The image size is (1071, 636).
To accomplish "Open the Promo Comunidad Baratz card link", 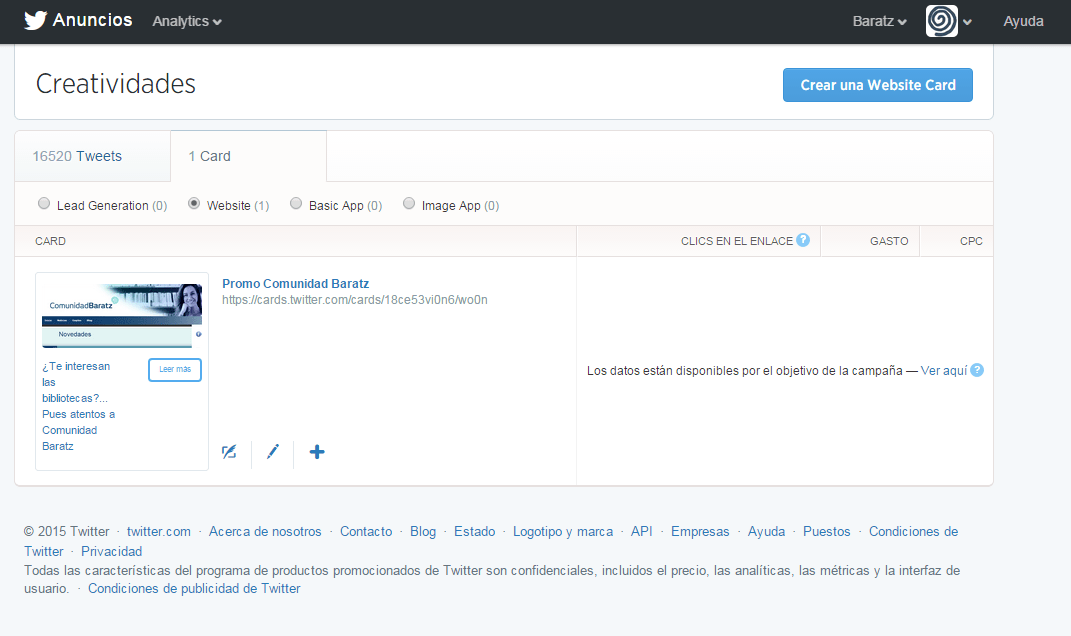I will coord(295,284).
